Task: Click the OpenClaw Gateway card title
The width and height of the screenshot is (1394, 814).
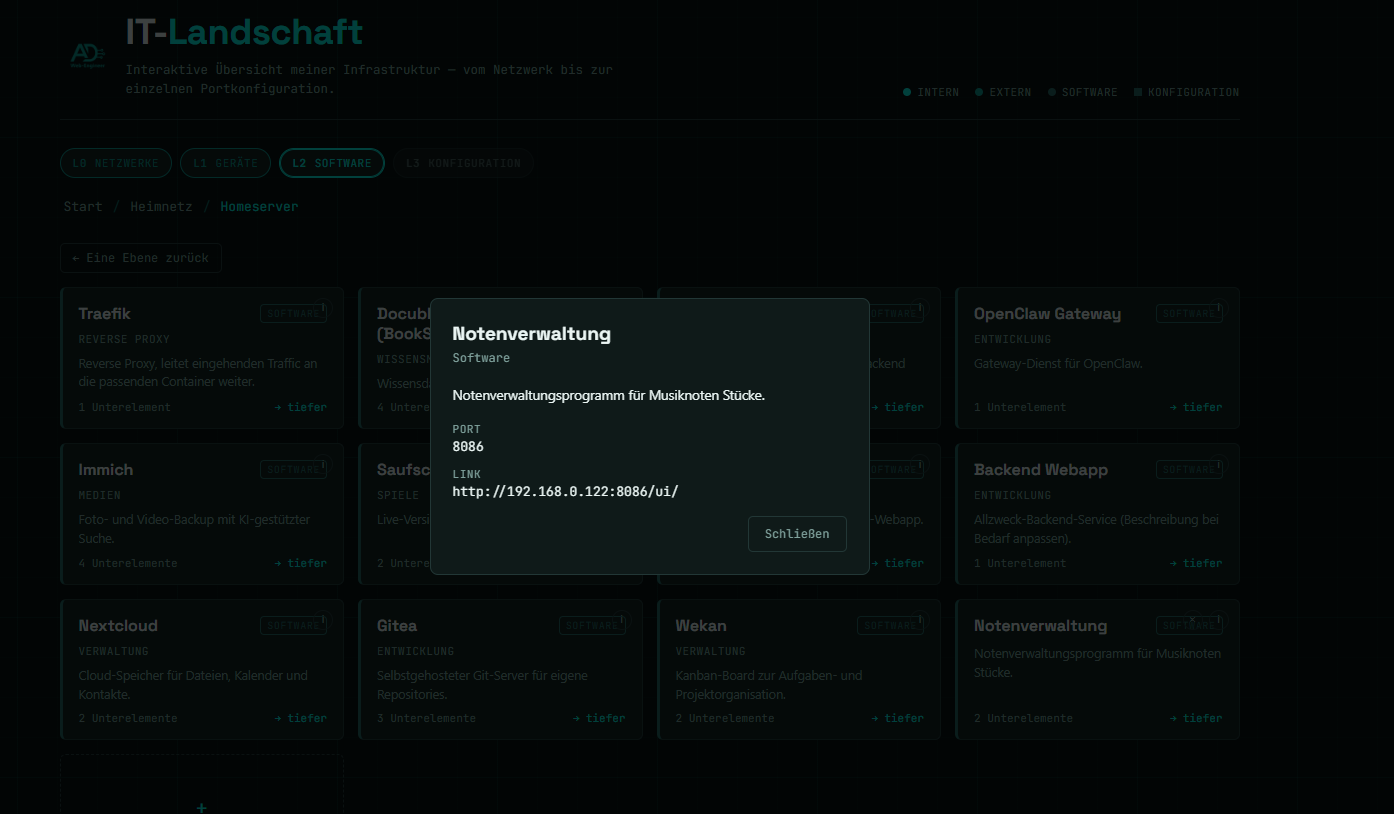Action: pyautogui.click(x=1047, y=314)
